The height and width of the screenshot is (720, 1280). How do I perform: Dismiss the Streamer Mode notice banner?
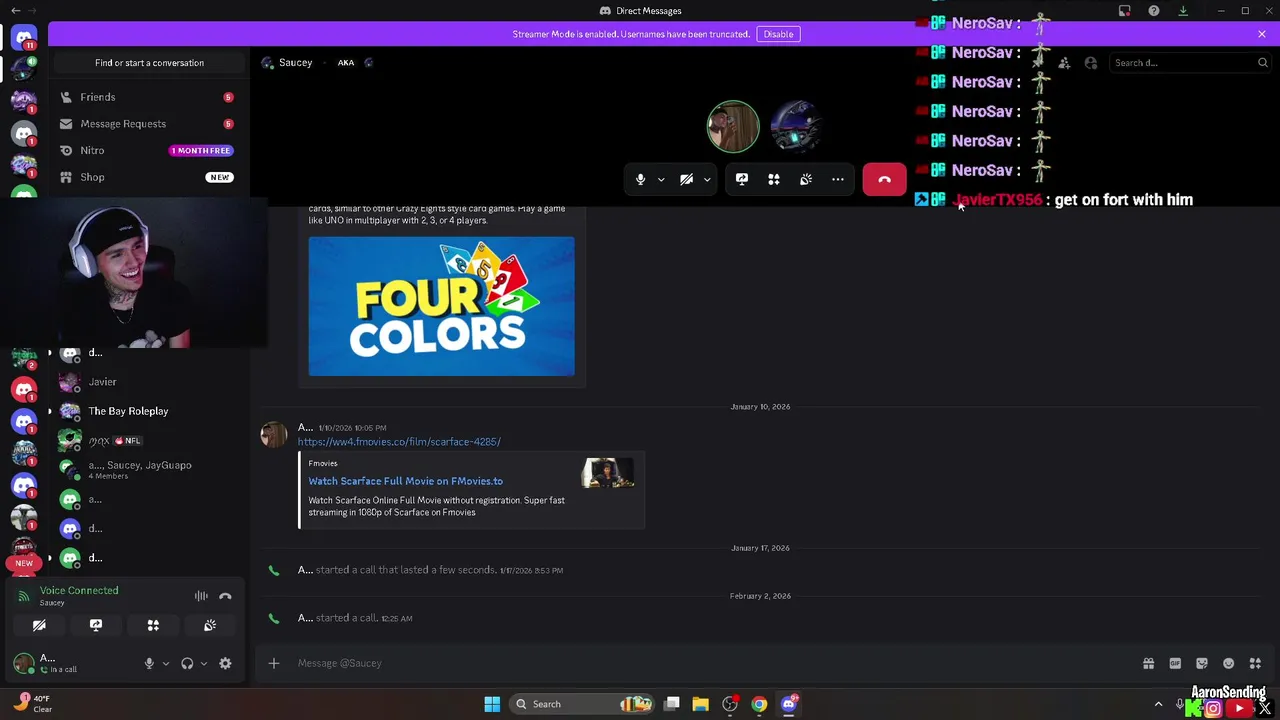1262,34
